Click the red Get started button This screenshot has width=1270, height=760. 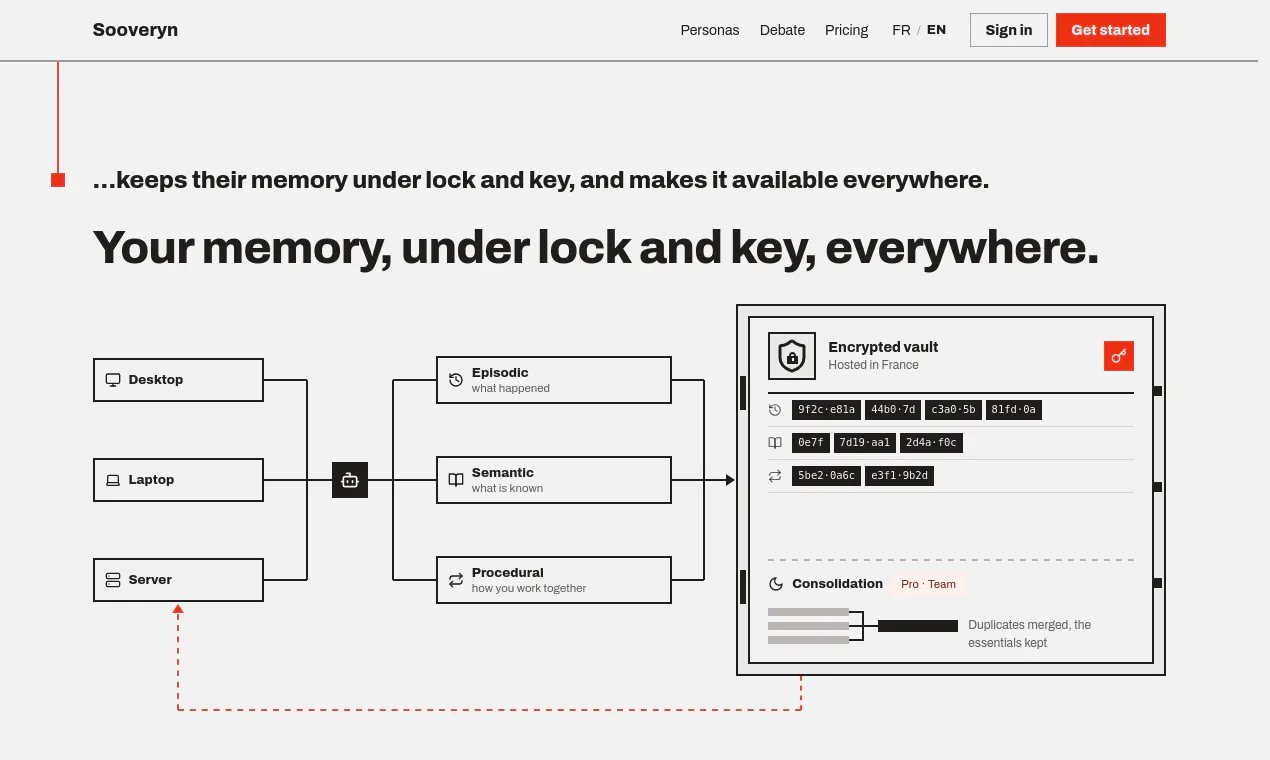1111,30
